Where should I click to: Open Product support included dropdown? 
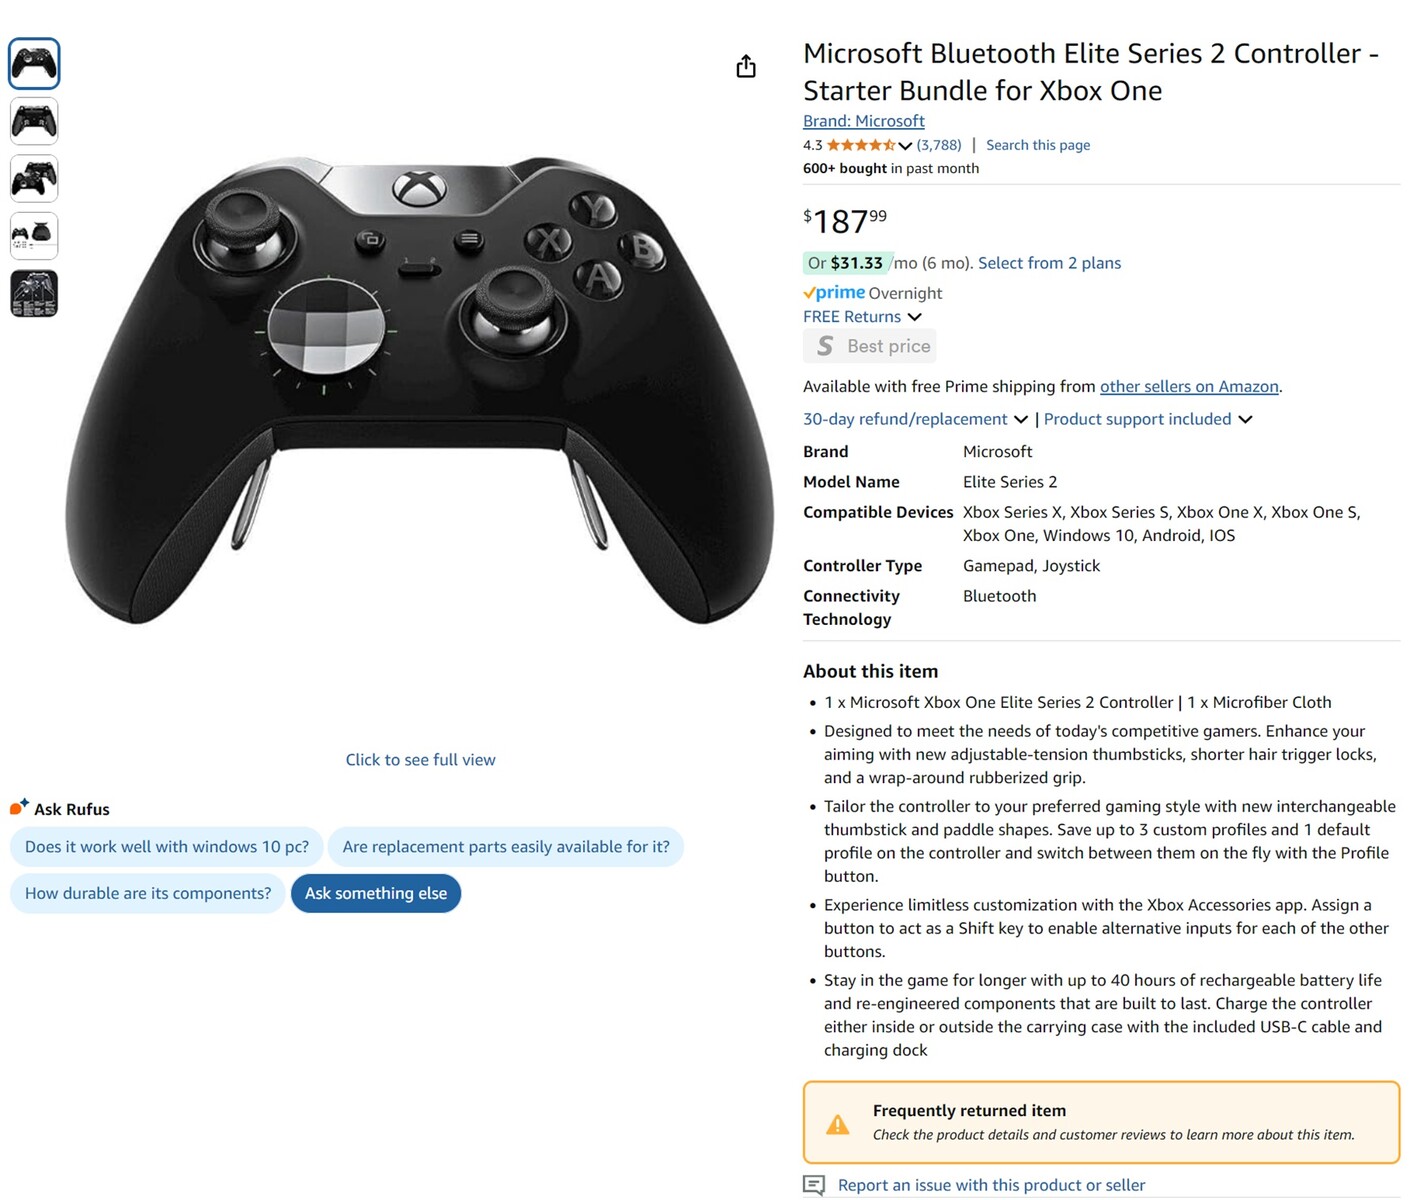[1245, 419]
